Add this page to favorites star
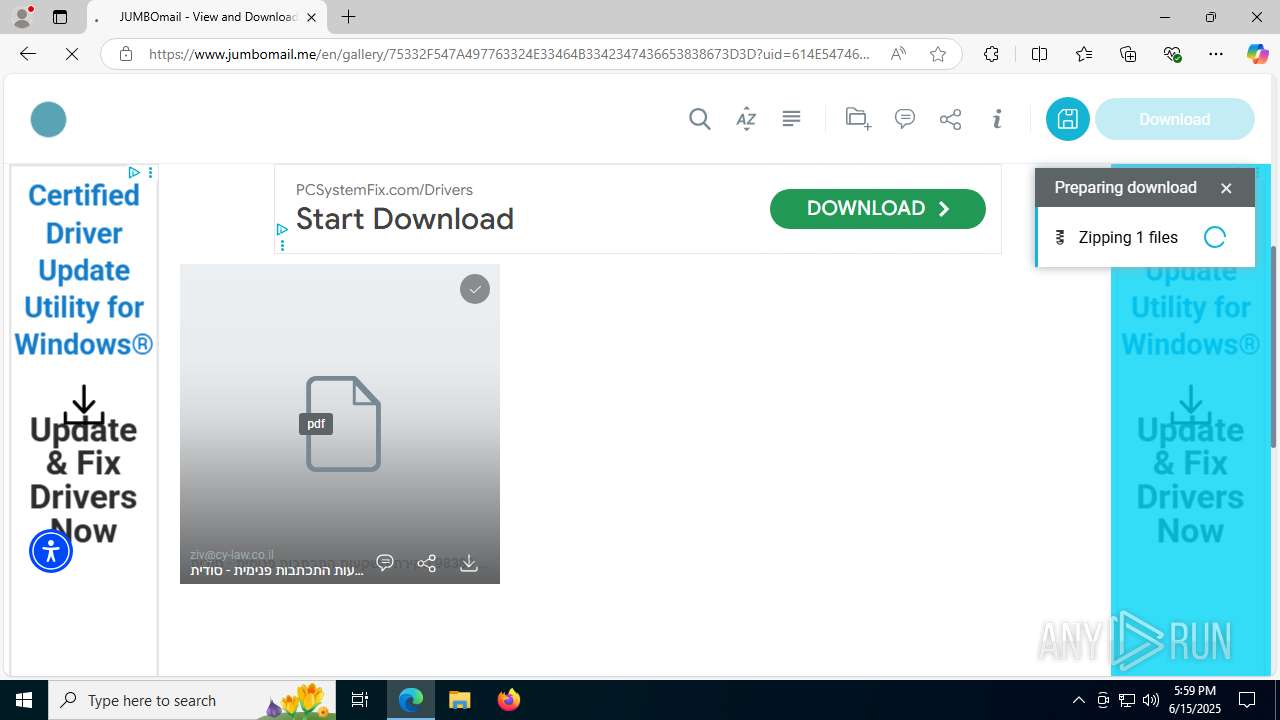1280x720 pixels. 938,54
